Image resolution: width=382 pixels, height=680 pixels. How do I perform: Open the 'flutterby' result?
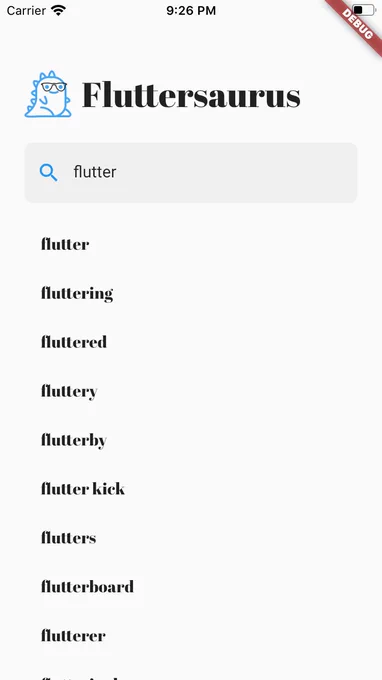(74, 440)
